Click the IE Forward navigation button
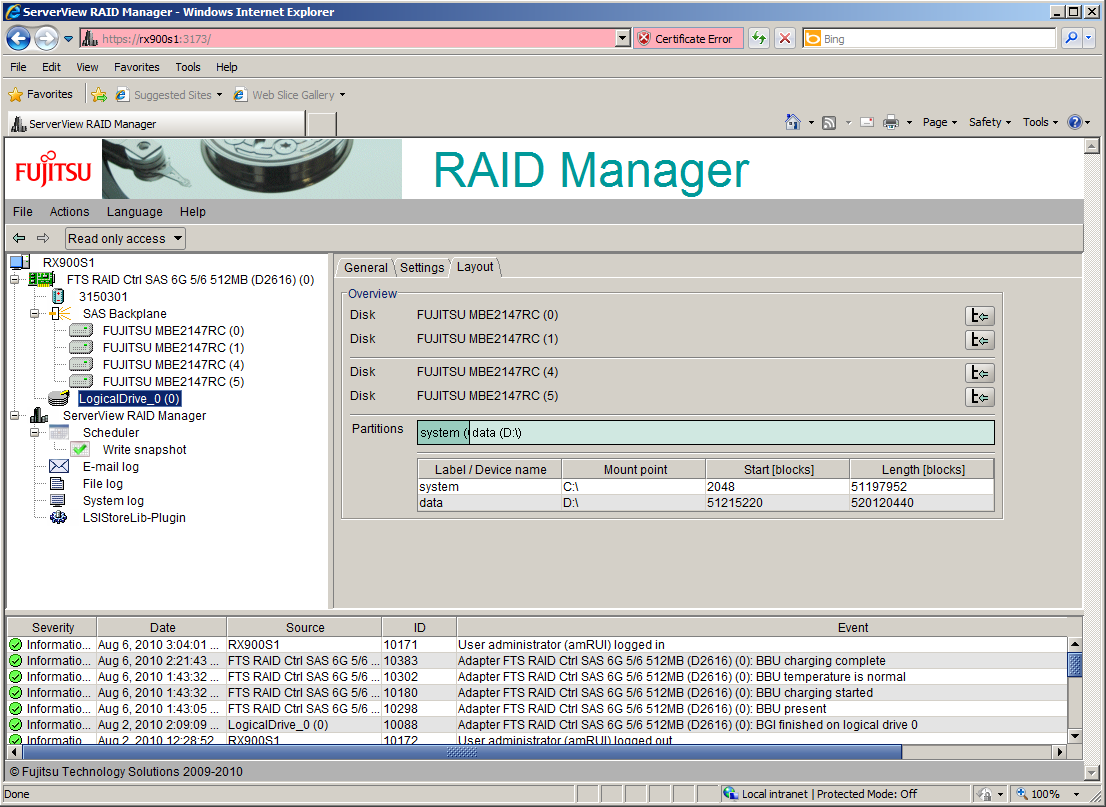Screen dimensions: 1106x807 click(47, 38)
